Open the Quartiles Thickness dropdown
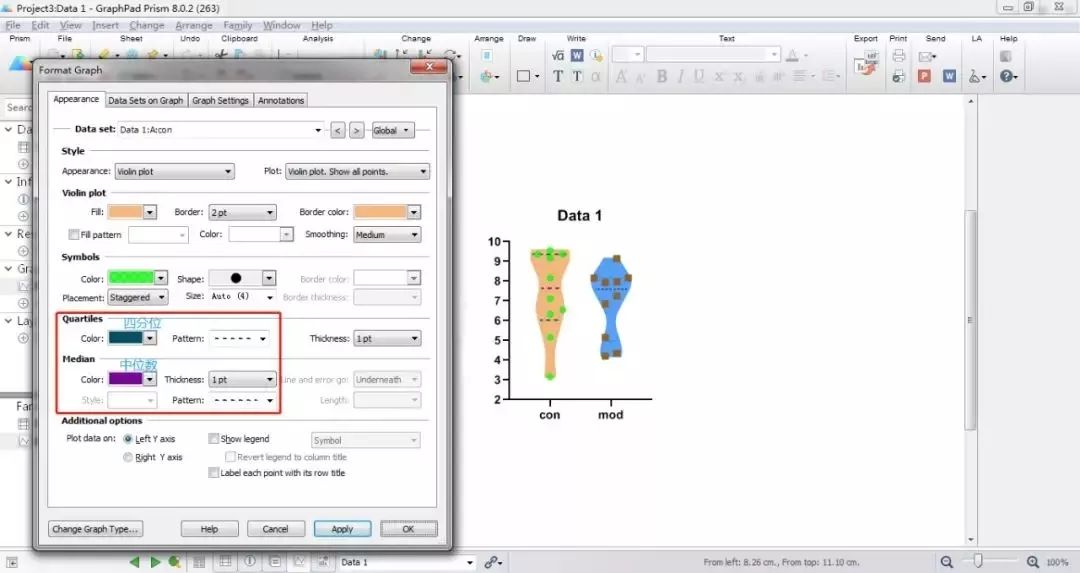The image size is (1080, 573). tap(387, 339)
